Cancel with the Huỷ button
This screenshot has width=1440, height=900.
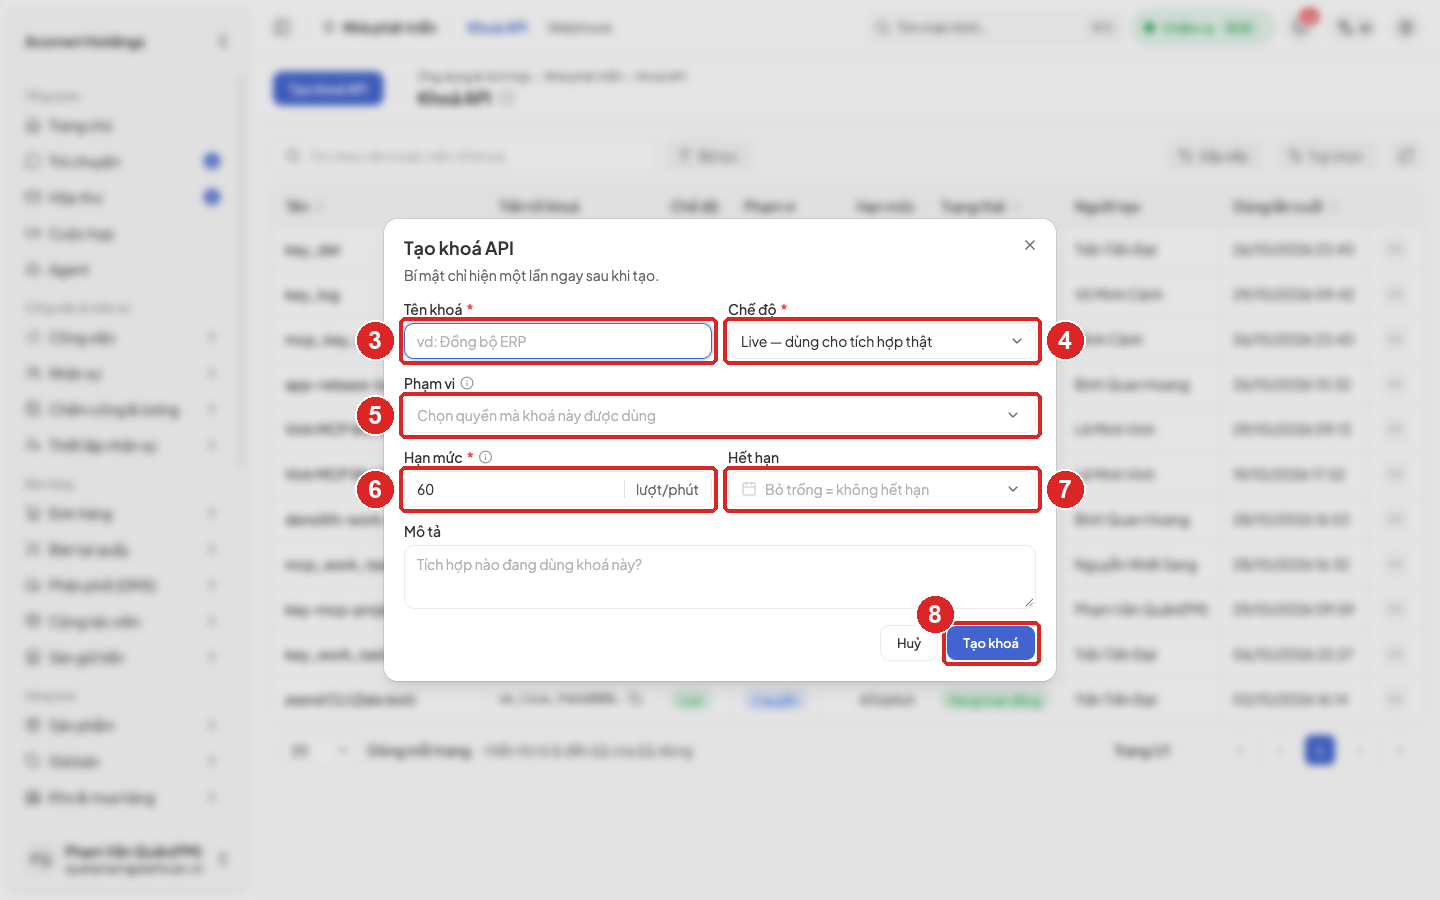point(909,643)
